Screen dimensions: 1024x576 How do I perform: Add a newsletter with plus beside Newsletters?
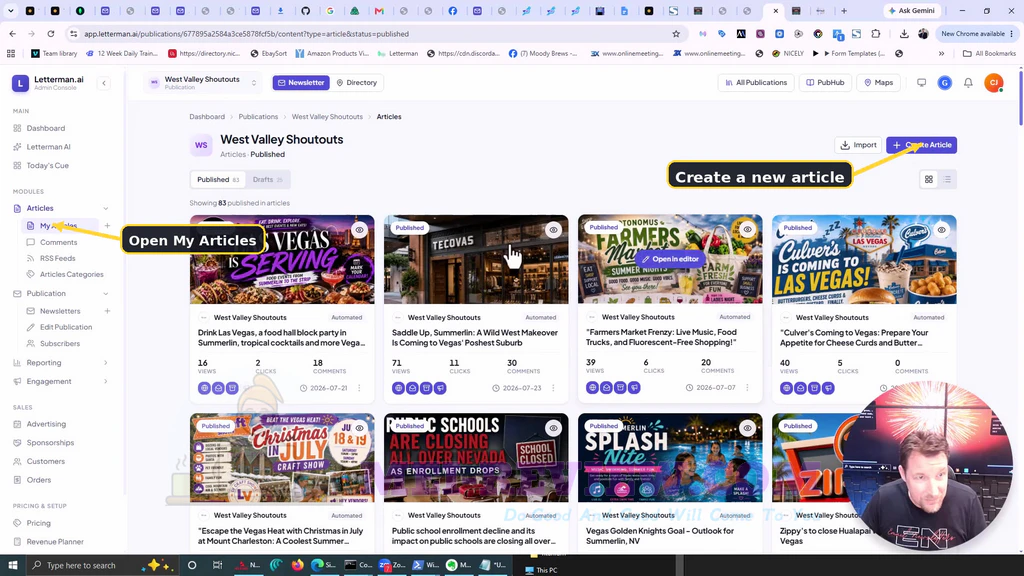coord(107,311)
